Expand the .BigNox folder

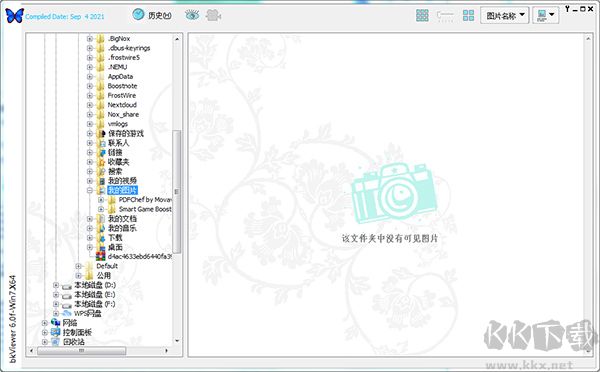click(90, 39)
